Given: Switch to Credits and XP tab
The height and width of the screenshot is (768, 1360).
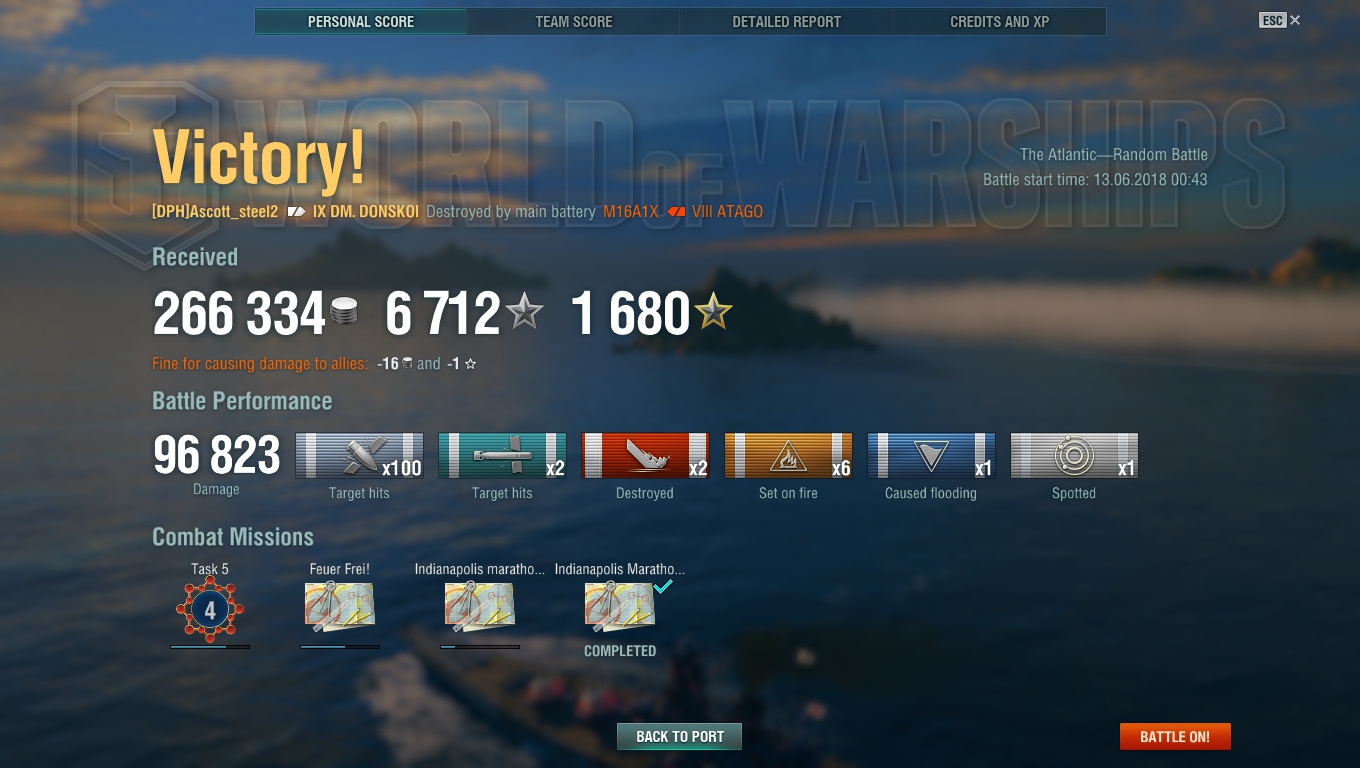Looking at the screenshot, I should tap(1000, 21).
